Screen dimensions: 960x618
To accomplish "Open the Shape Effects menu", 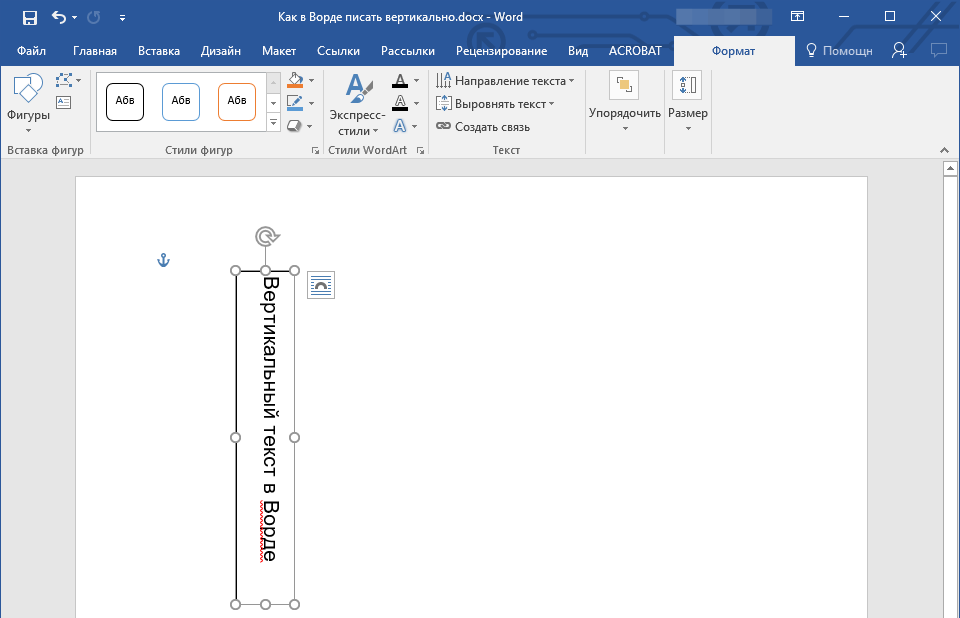I will click(x=300, y=126).
